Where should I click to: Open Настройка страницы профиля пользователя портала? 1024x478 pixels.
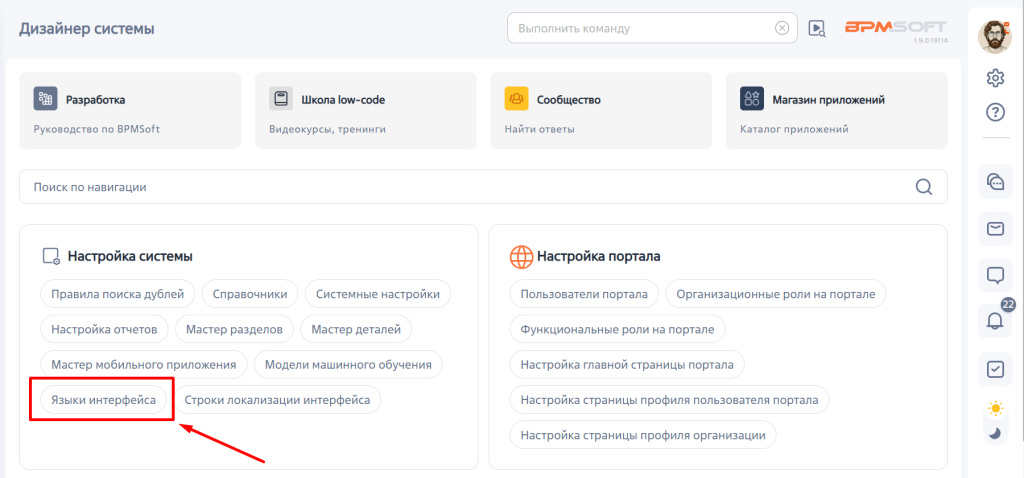[669, 400]
